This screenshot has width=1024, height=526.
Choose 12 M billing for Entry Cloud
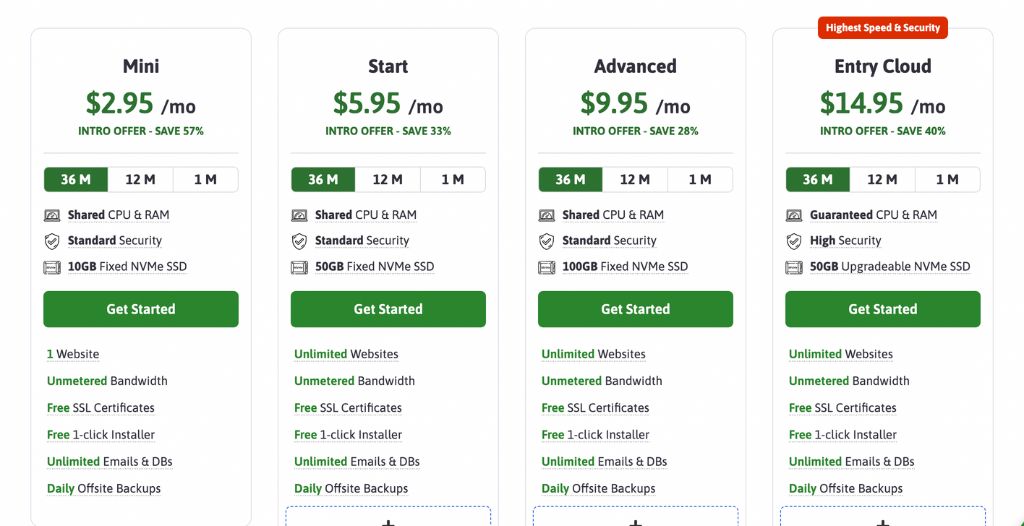882,180
